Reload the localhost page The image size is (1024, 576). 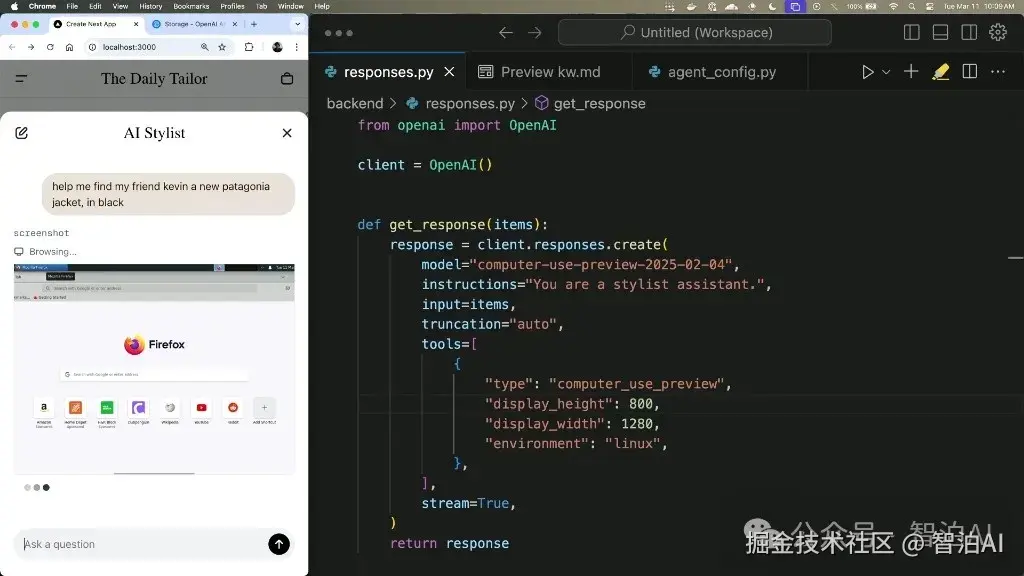[50, 47]
